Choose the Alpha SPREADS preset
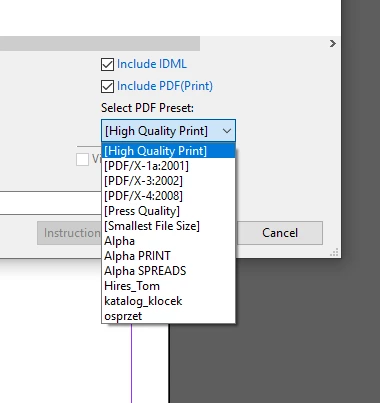 168,271
